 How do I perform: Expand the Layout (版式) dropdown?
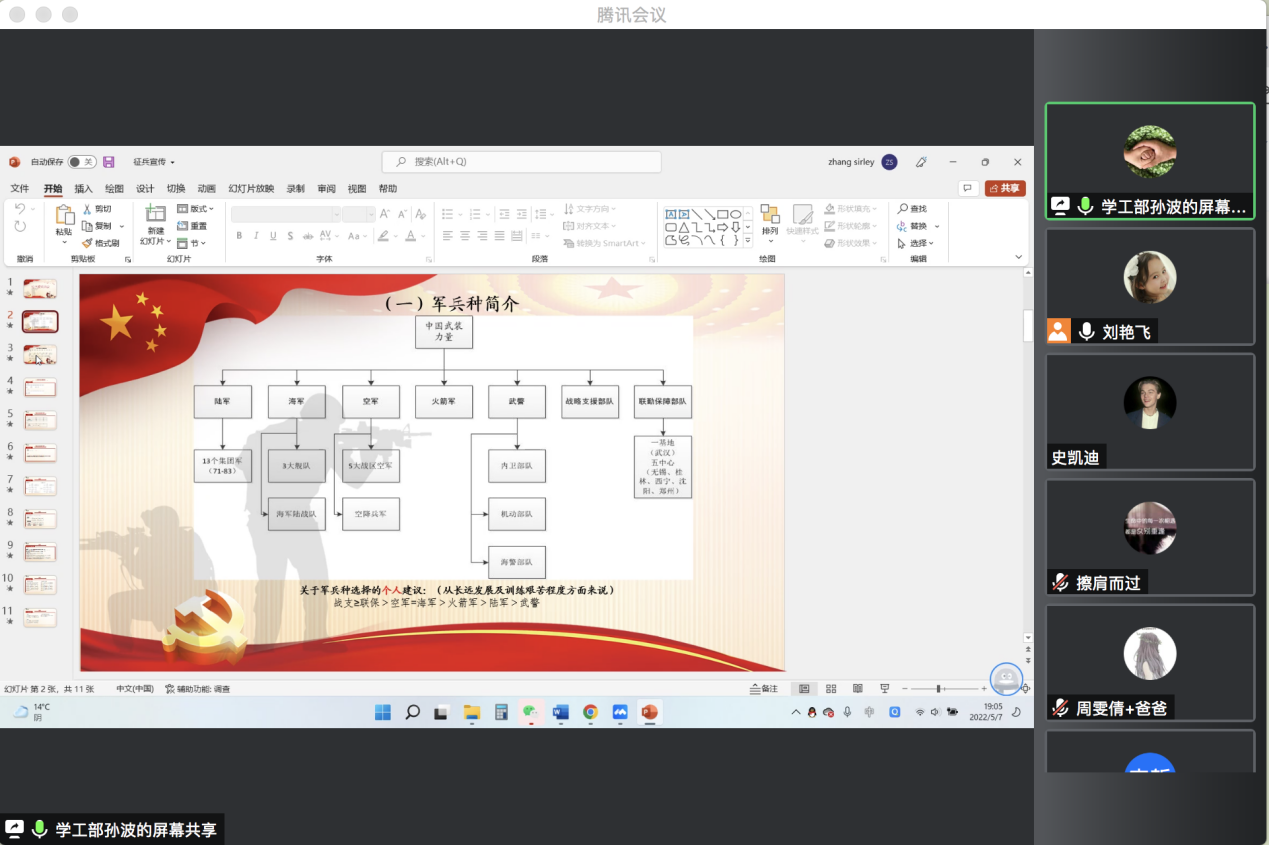(x=196, y=209)
